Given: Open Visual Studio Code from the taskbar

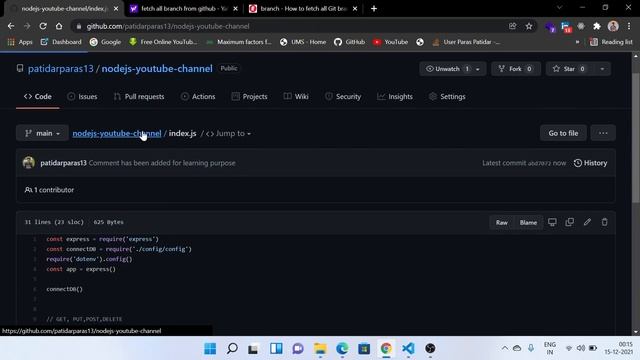Looking at the screenshot, I should pyautogui.click(x=408, y=349).
